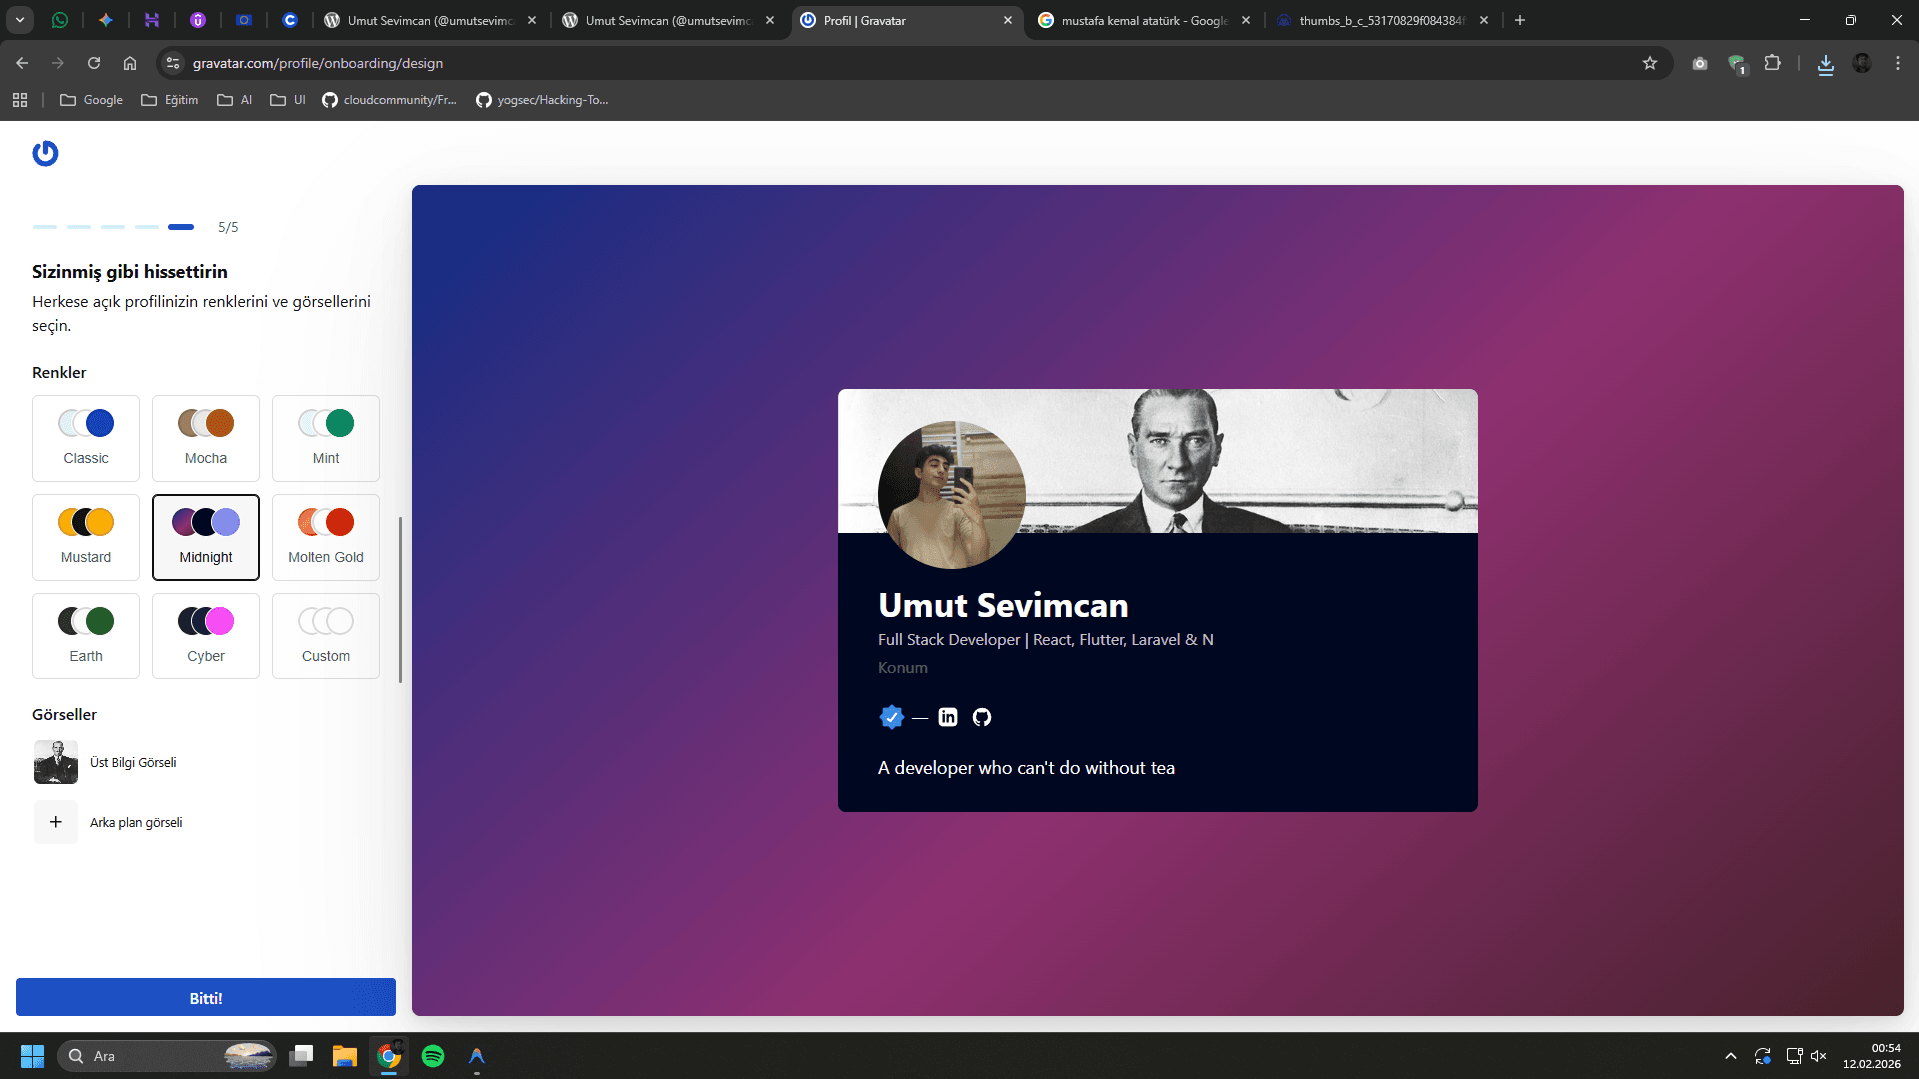
Task: Click the blue verified badge icon
Action: pos(891,717)
